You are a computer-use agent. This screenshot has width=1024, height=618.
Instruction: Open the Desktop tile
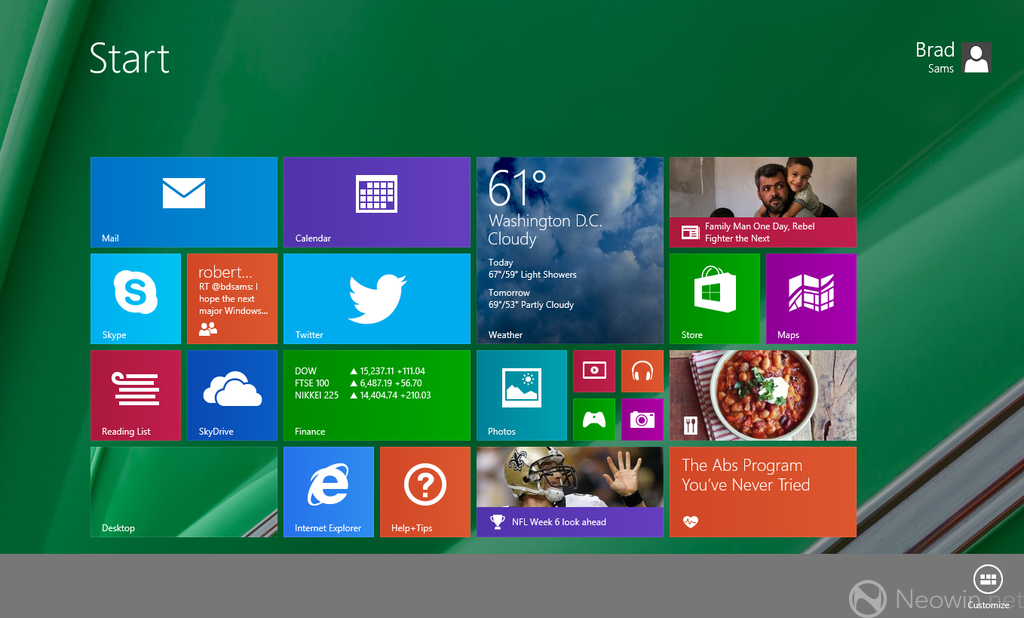(x=183, y=491)
